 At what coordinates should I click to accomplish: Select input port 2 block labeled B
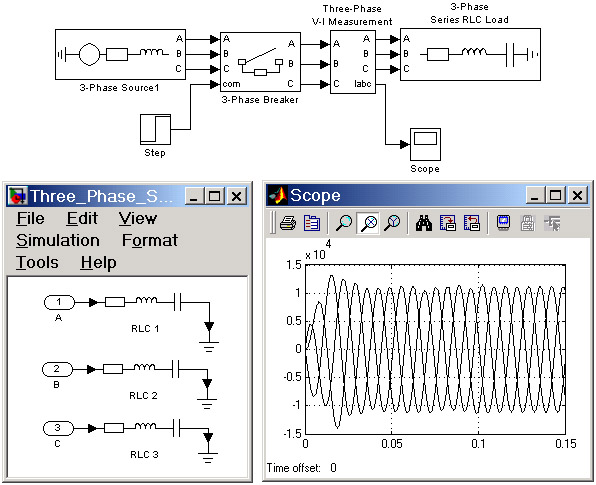pos(57,369)
